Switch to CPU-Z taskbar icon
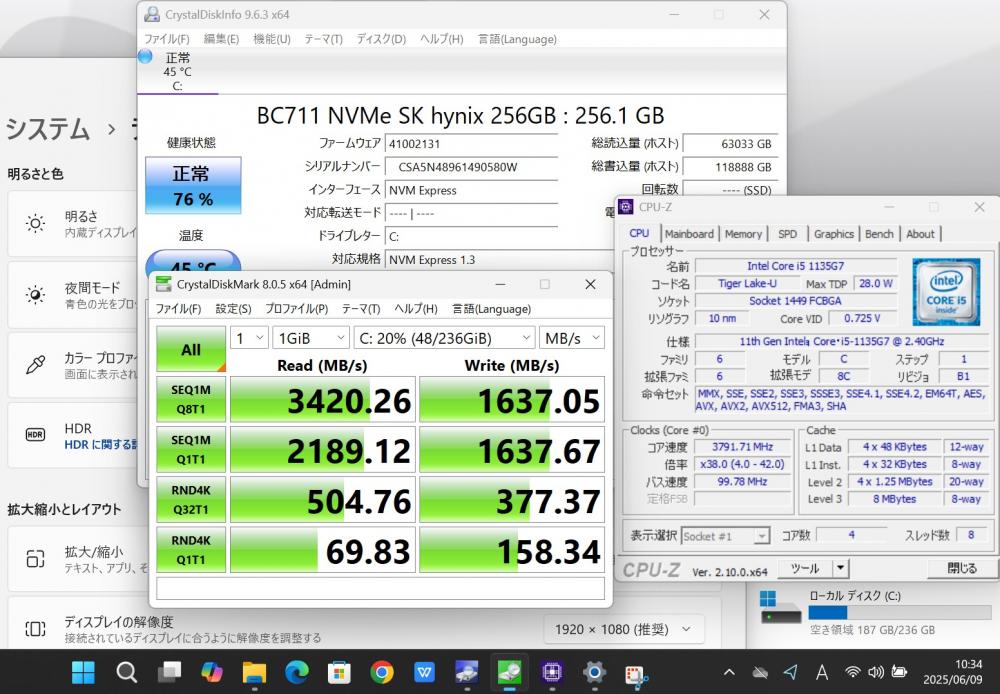1000x694 pixels. [x=552, y=672]
